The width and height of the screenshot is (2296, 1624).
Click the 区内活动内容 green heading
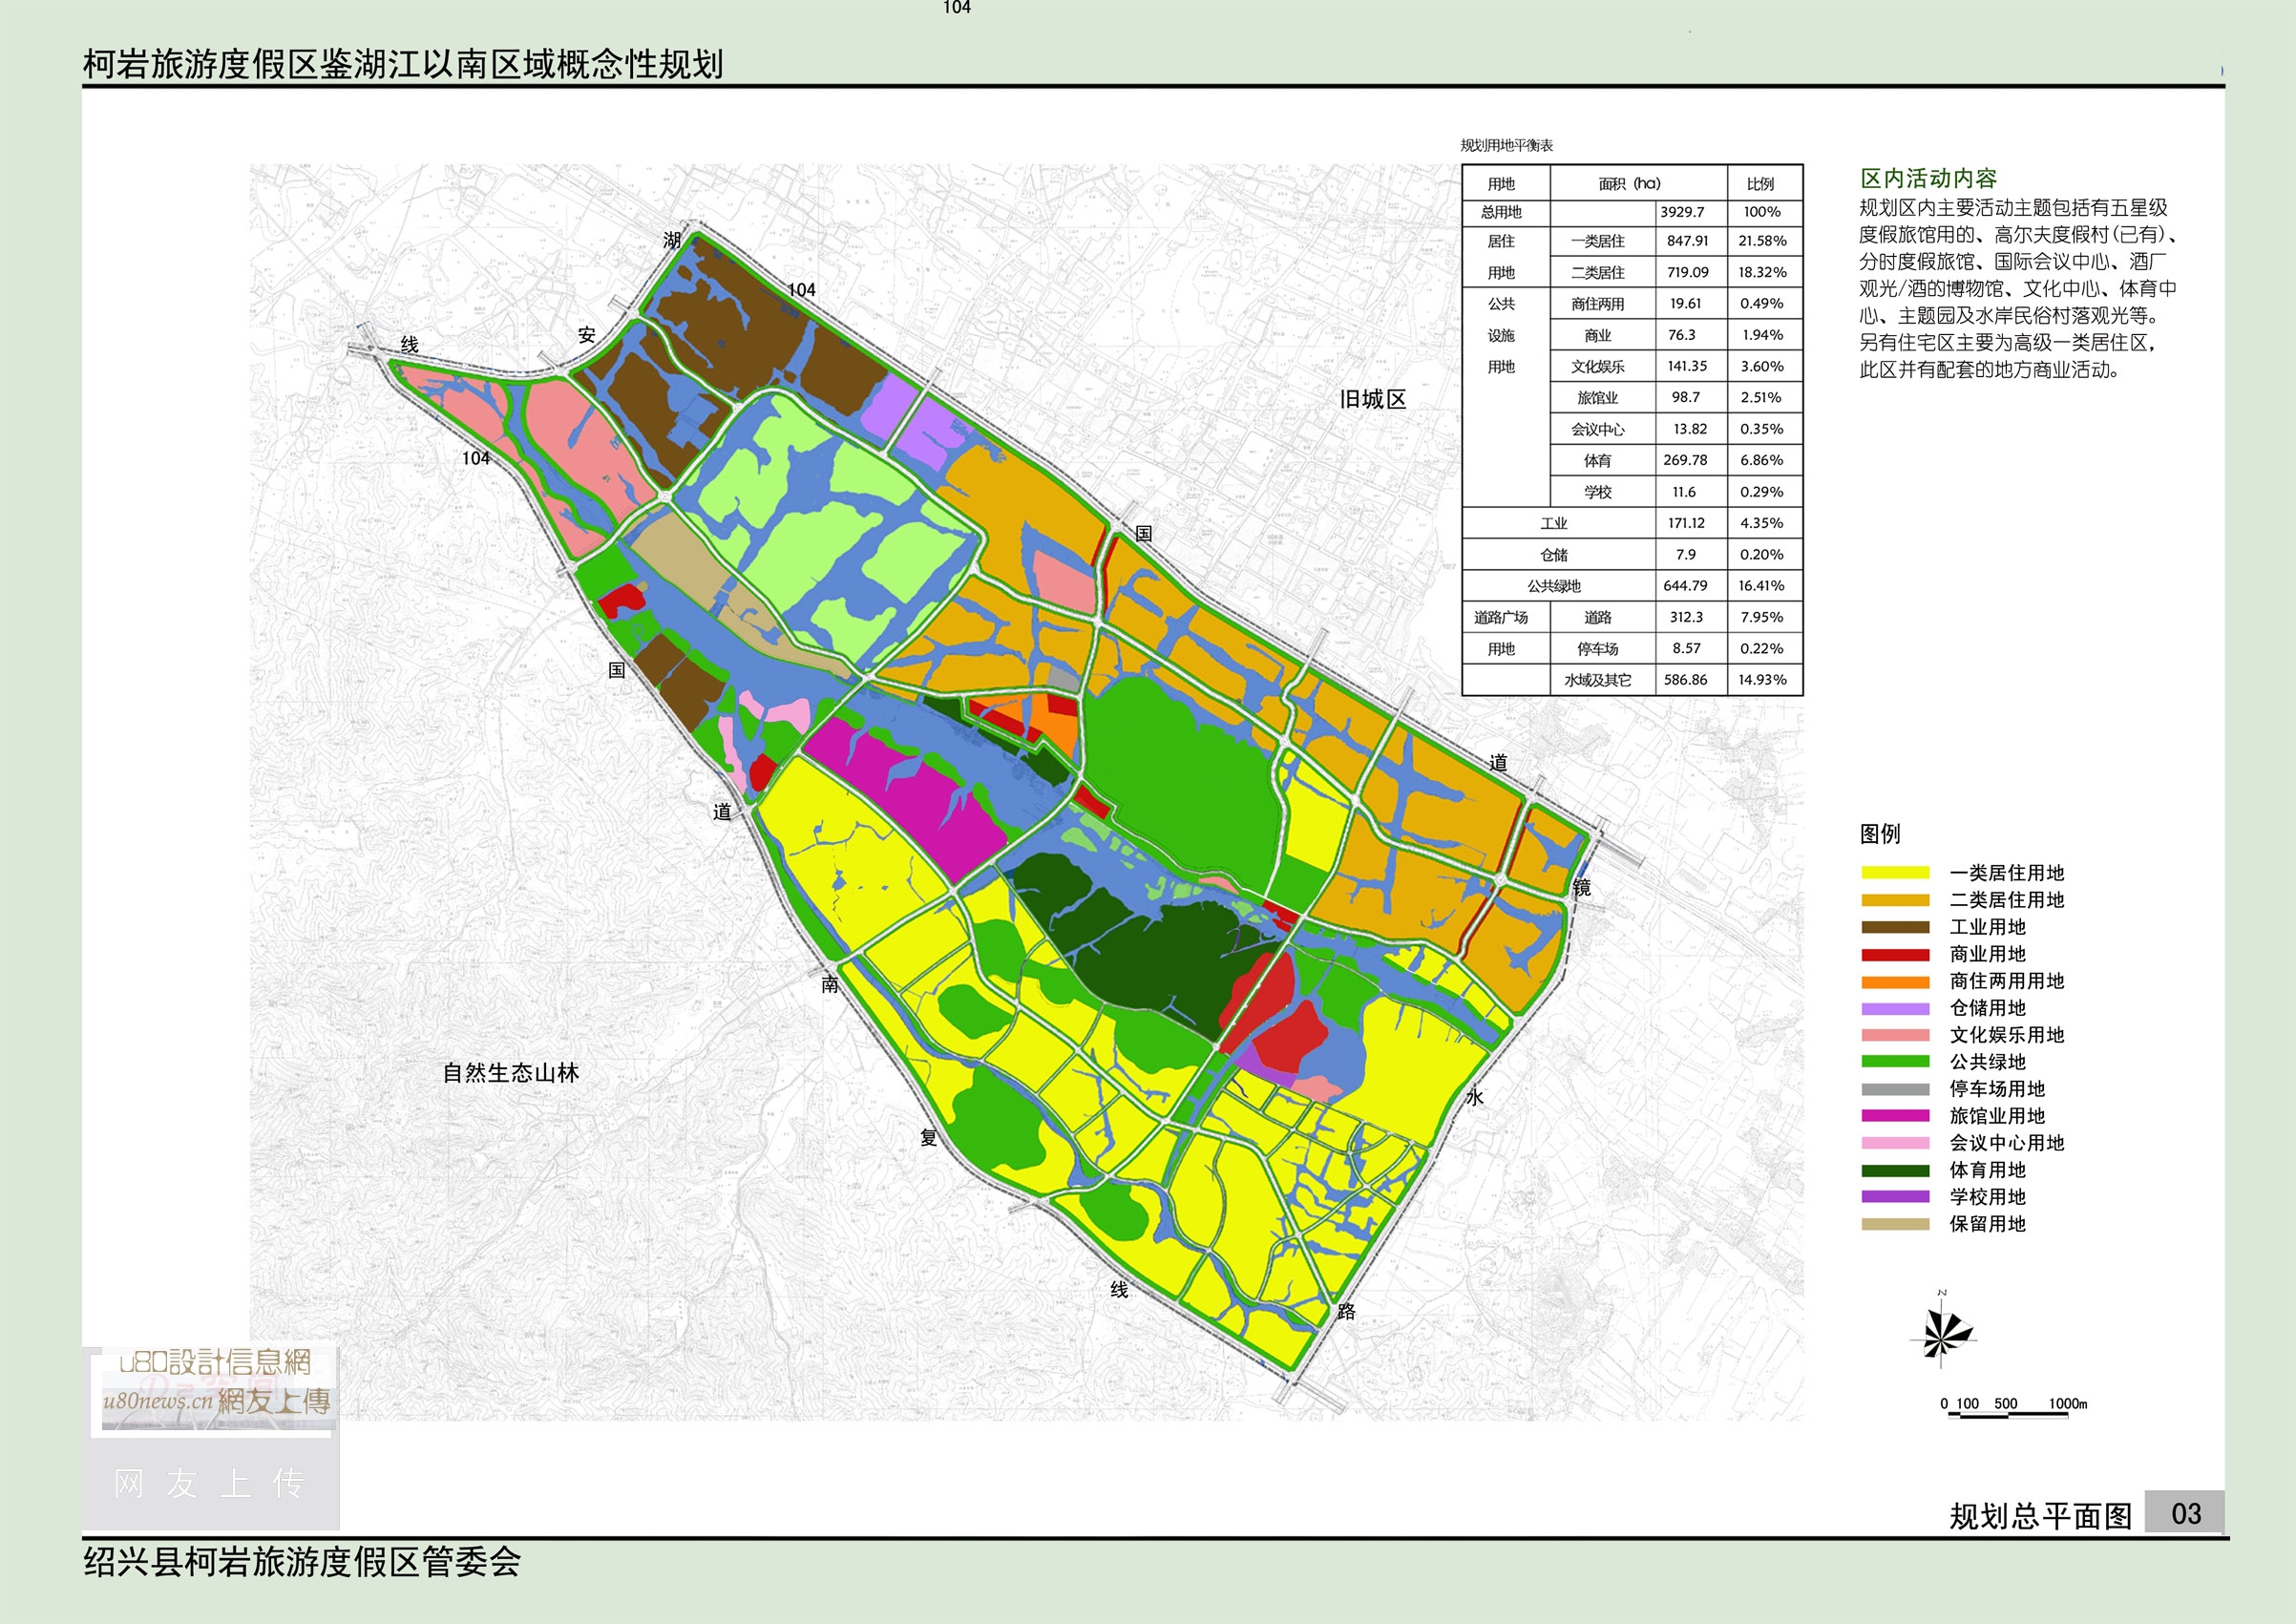[1928, 178]
